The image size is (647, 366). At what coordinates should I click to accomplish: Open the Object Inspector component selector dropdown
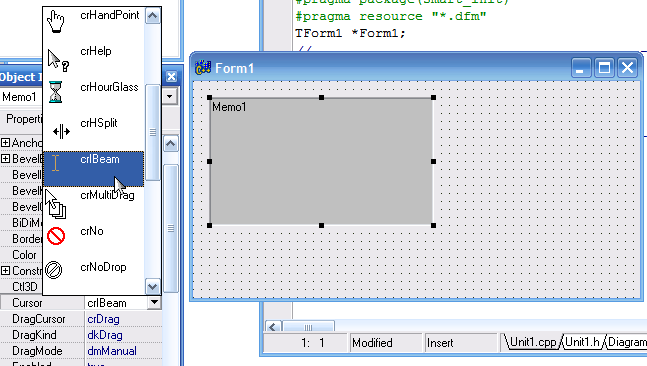tap(170, 97)
